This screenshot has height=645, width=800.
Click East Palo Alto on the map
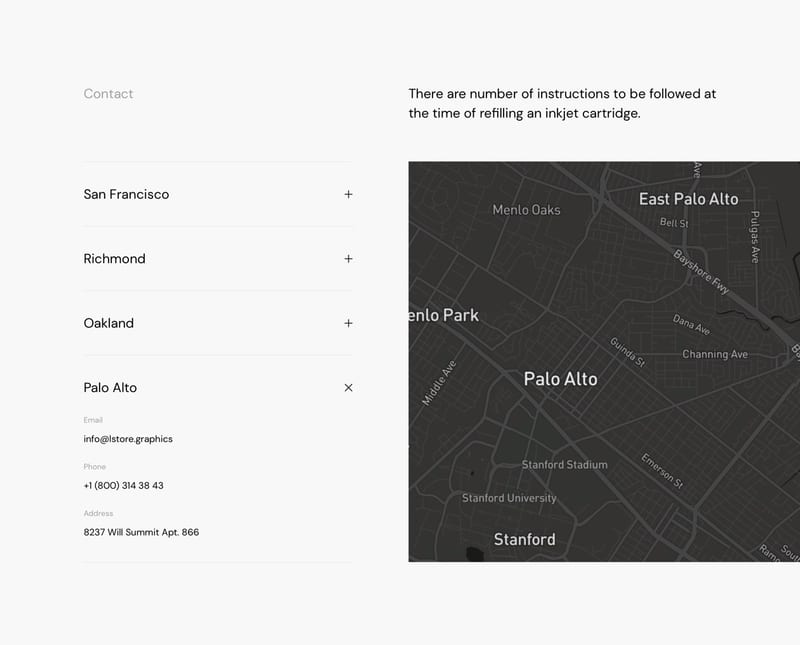[688, 199]
